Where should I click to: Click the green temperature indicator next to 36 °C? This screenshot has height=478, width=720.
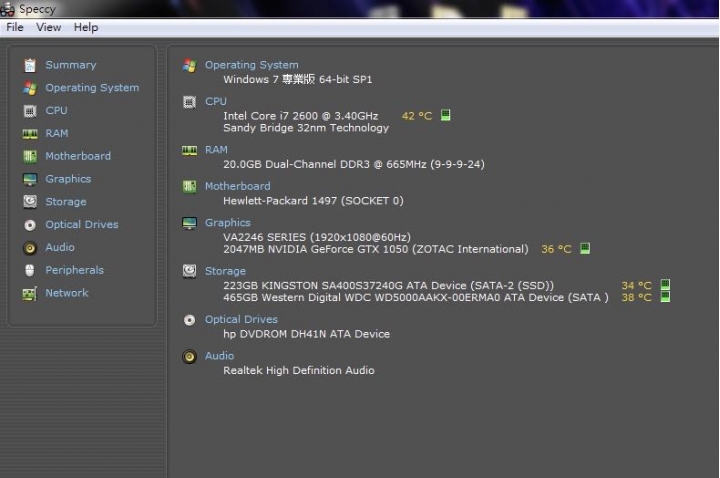[585, 248]
